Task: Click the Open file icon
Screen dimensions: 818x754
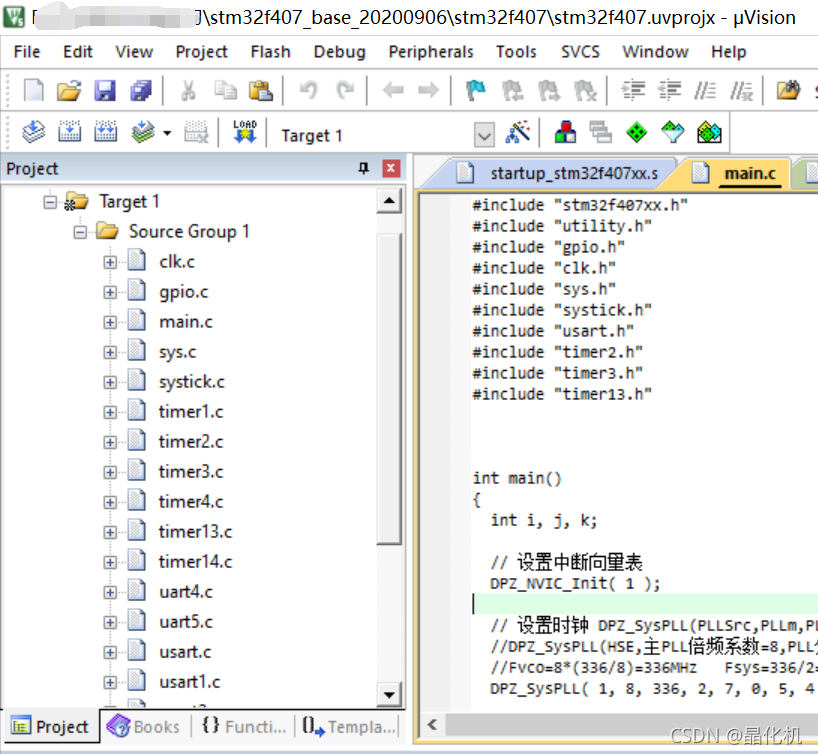Action: [69, 90]
